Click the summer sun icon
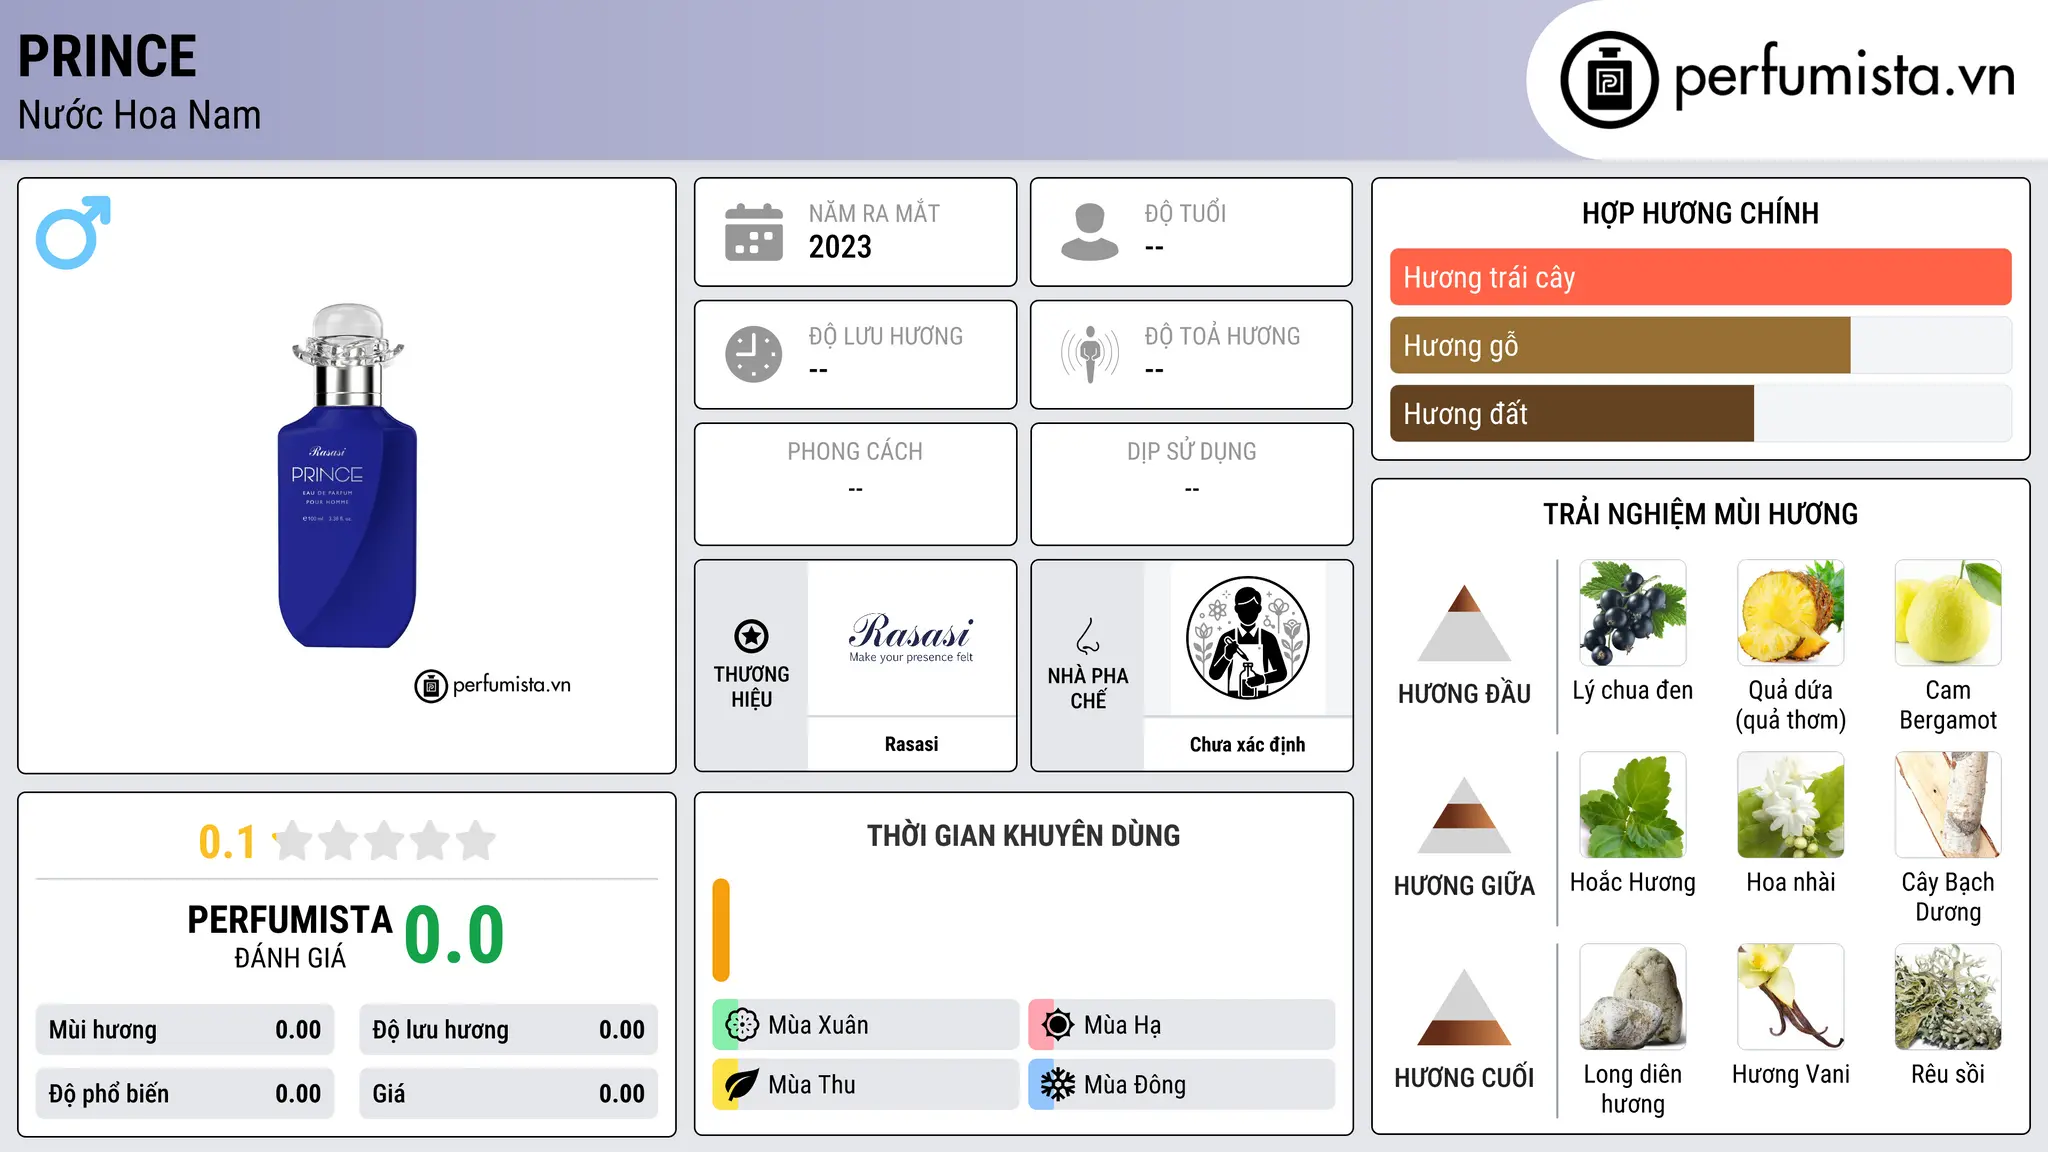 click(x=1058, y=1025)
